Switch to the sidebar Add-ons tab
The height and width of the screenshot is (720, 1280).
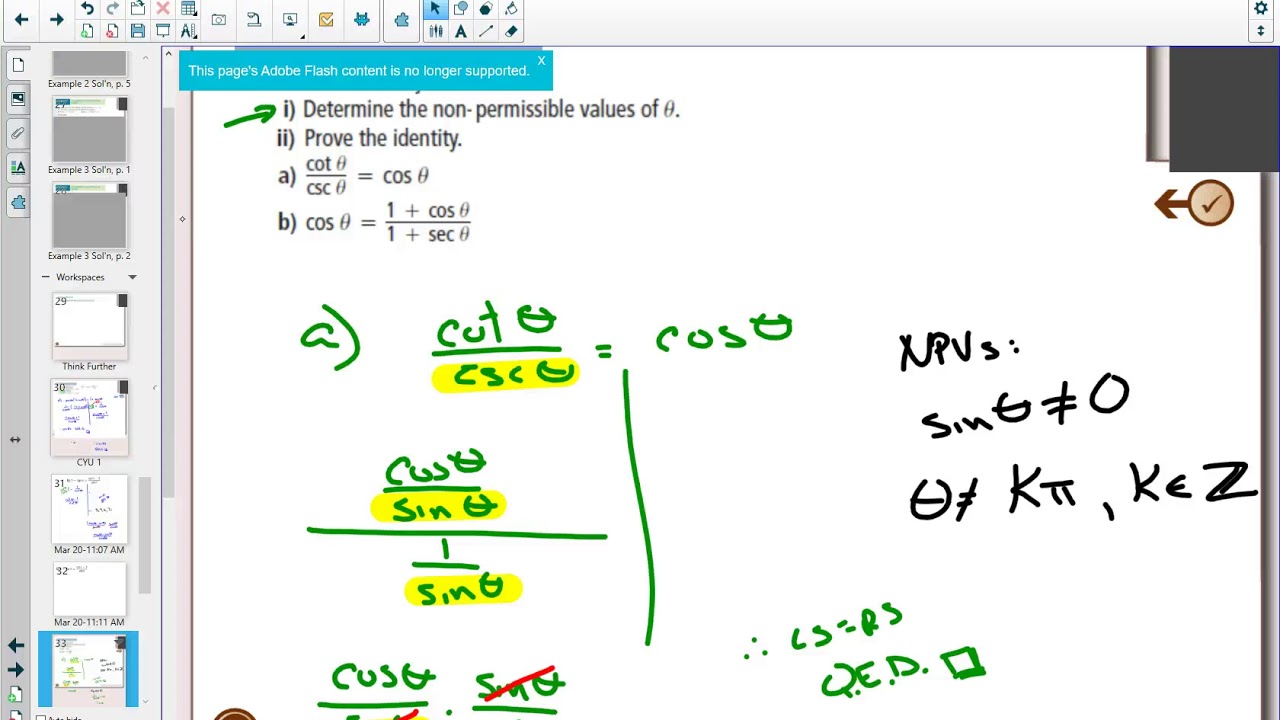[x=18, y=202]
